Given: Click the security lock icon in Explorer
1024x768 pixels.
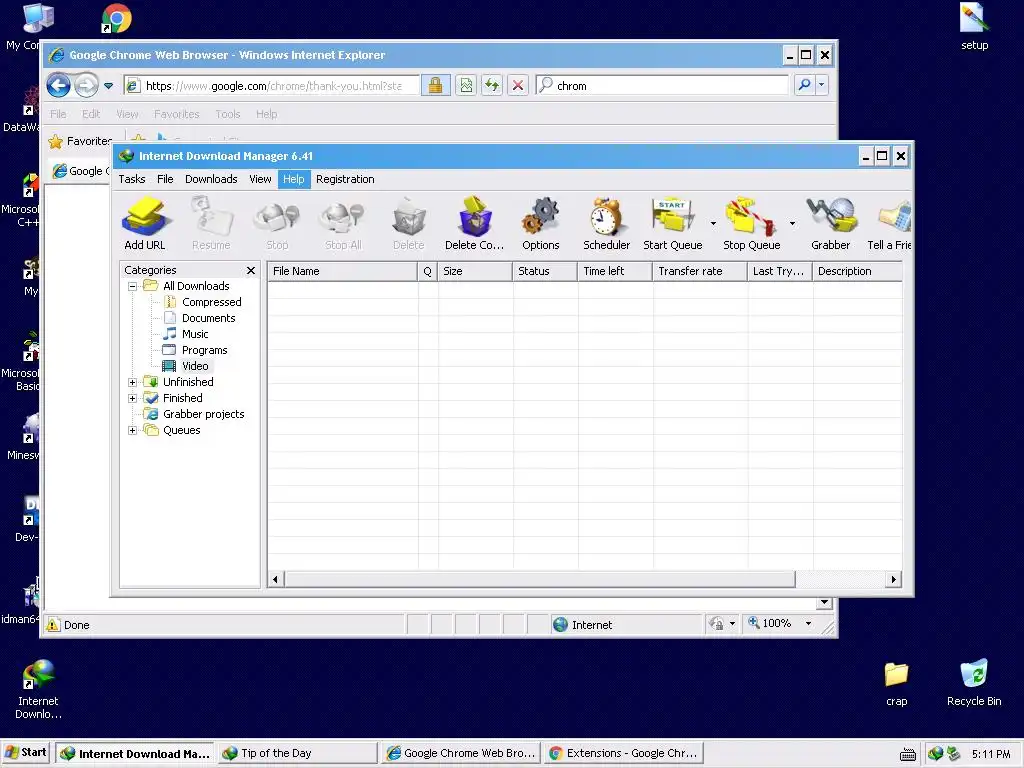Looking at the screenshot, I should (436, 86).
